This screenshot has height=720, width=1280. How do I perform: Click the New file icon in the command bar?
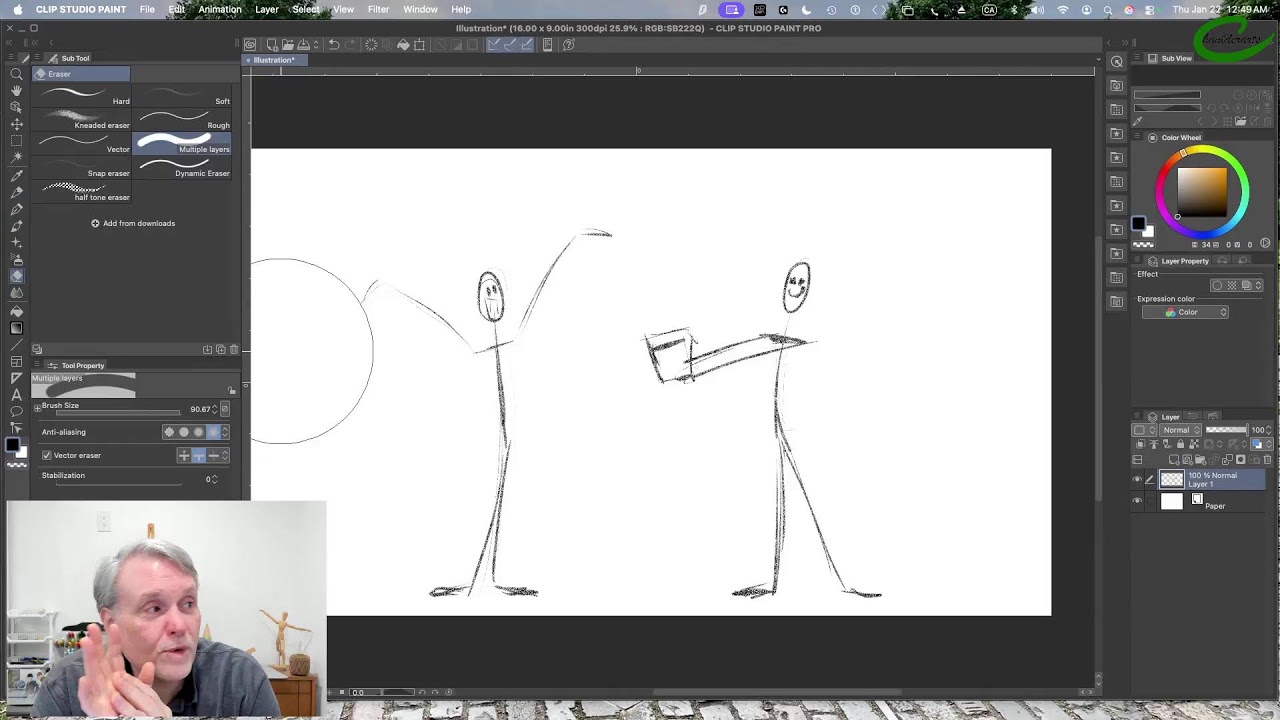coord(272,44)
